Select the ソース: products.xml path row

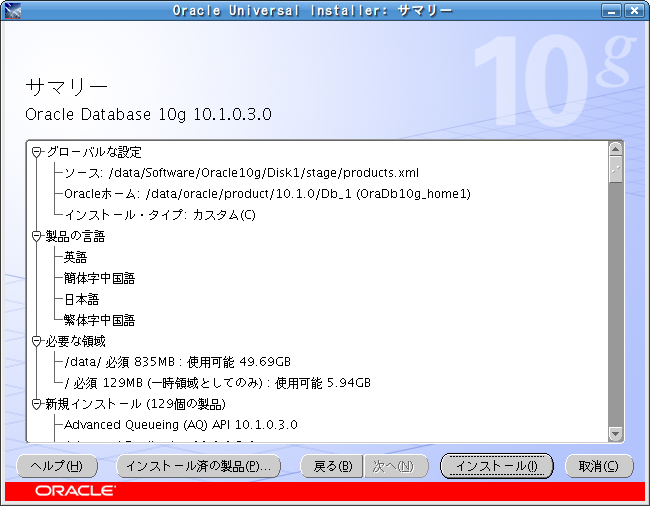coord(242,173)
